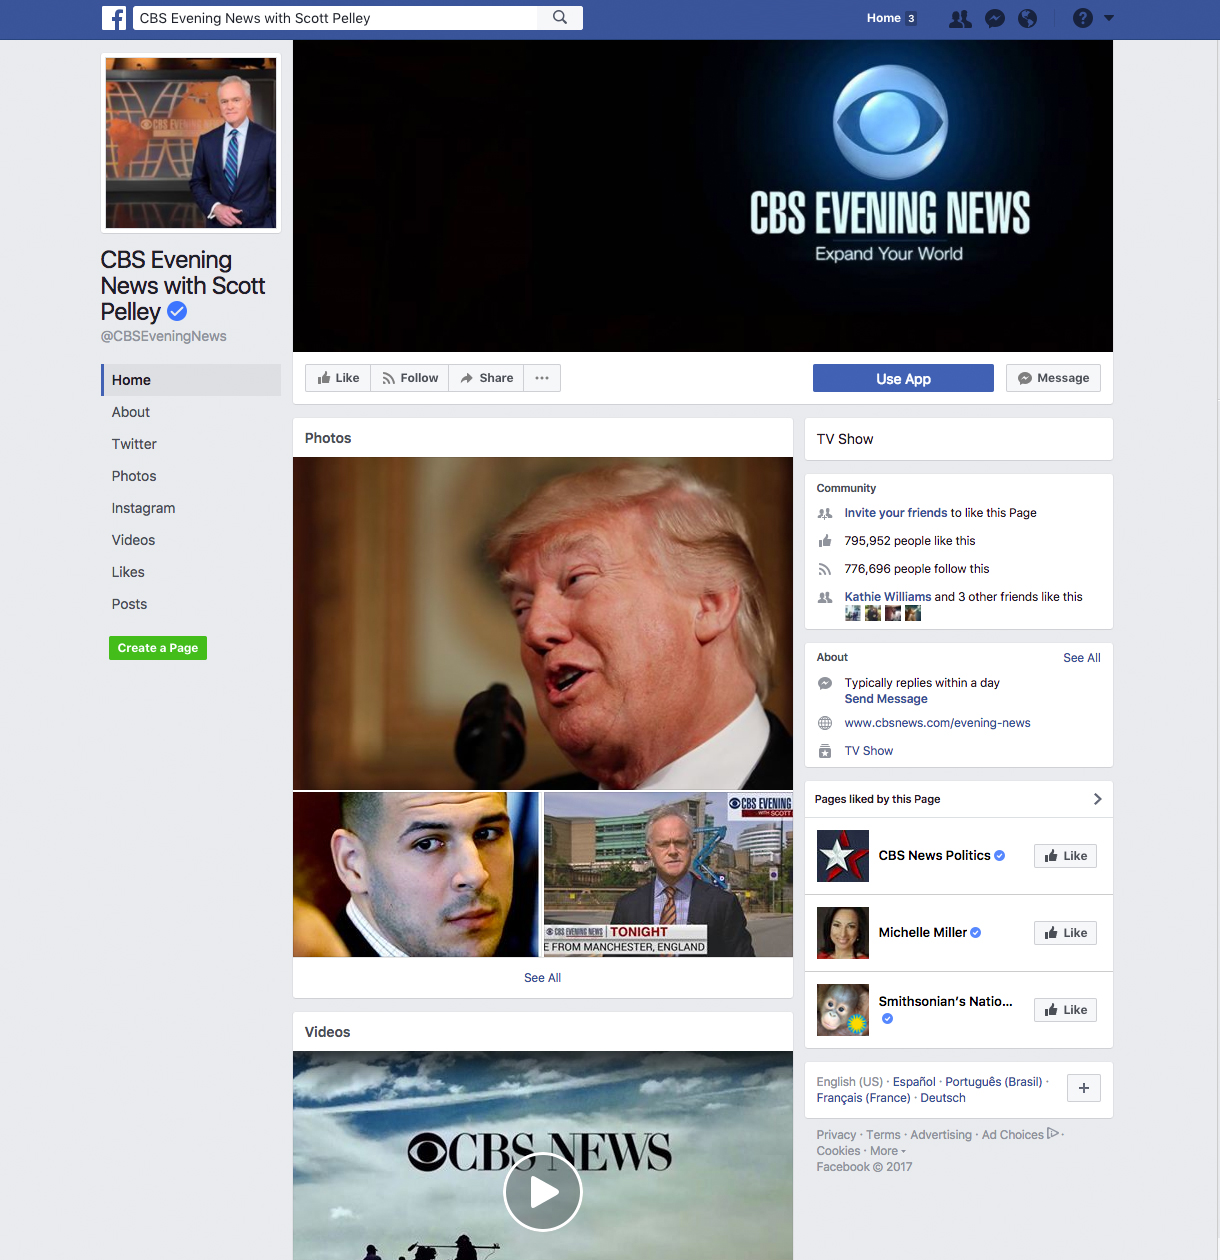Open the Terms footer link
This screenshot has width=1220, height=1260.
[883, 1135]
